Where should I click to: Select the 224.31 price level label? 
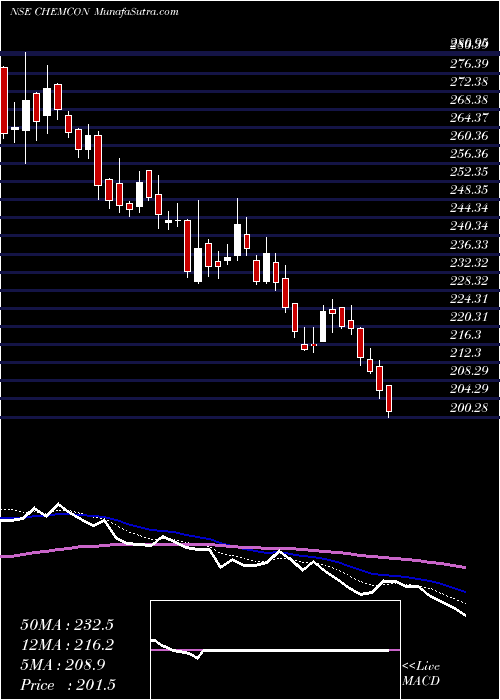click(468, 299)
